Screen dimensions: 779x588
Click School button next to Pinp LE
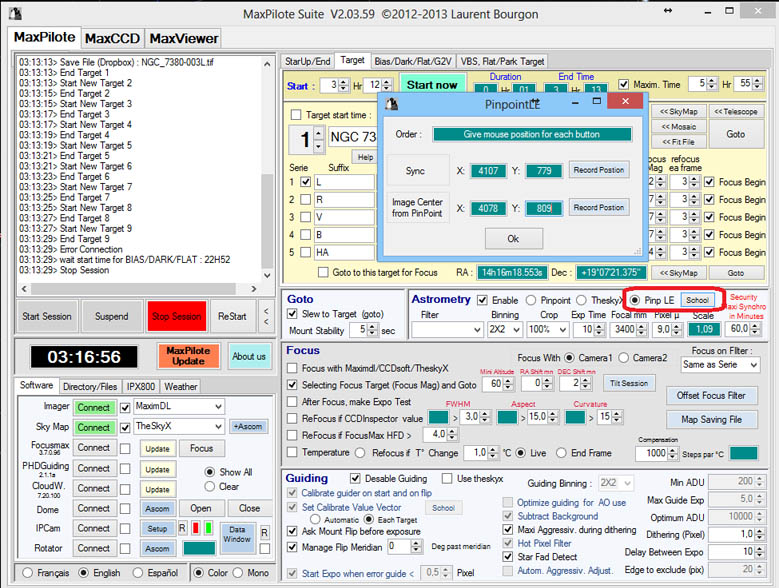(698, 300)
